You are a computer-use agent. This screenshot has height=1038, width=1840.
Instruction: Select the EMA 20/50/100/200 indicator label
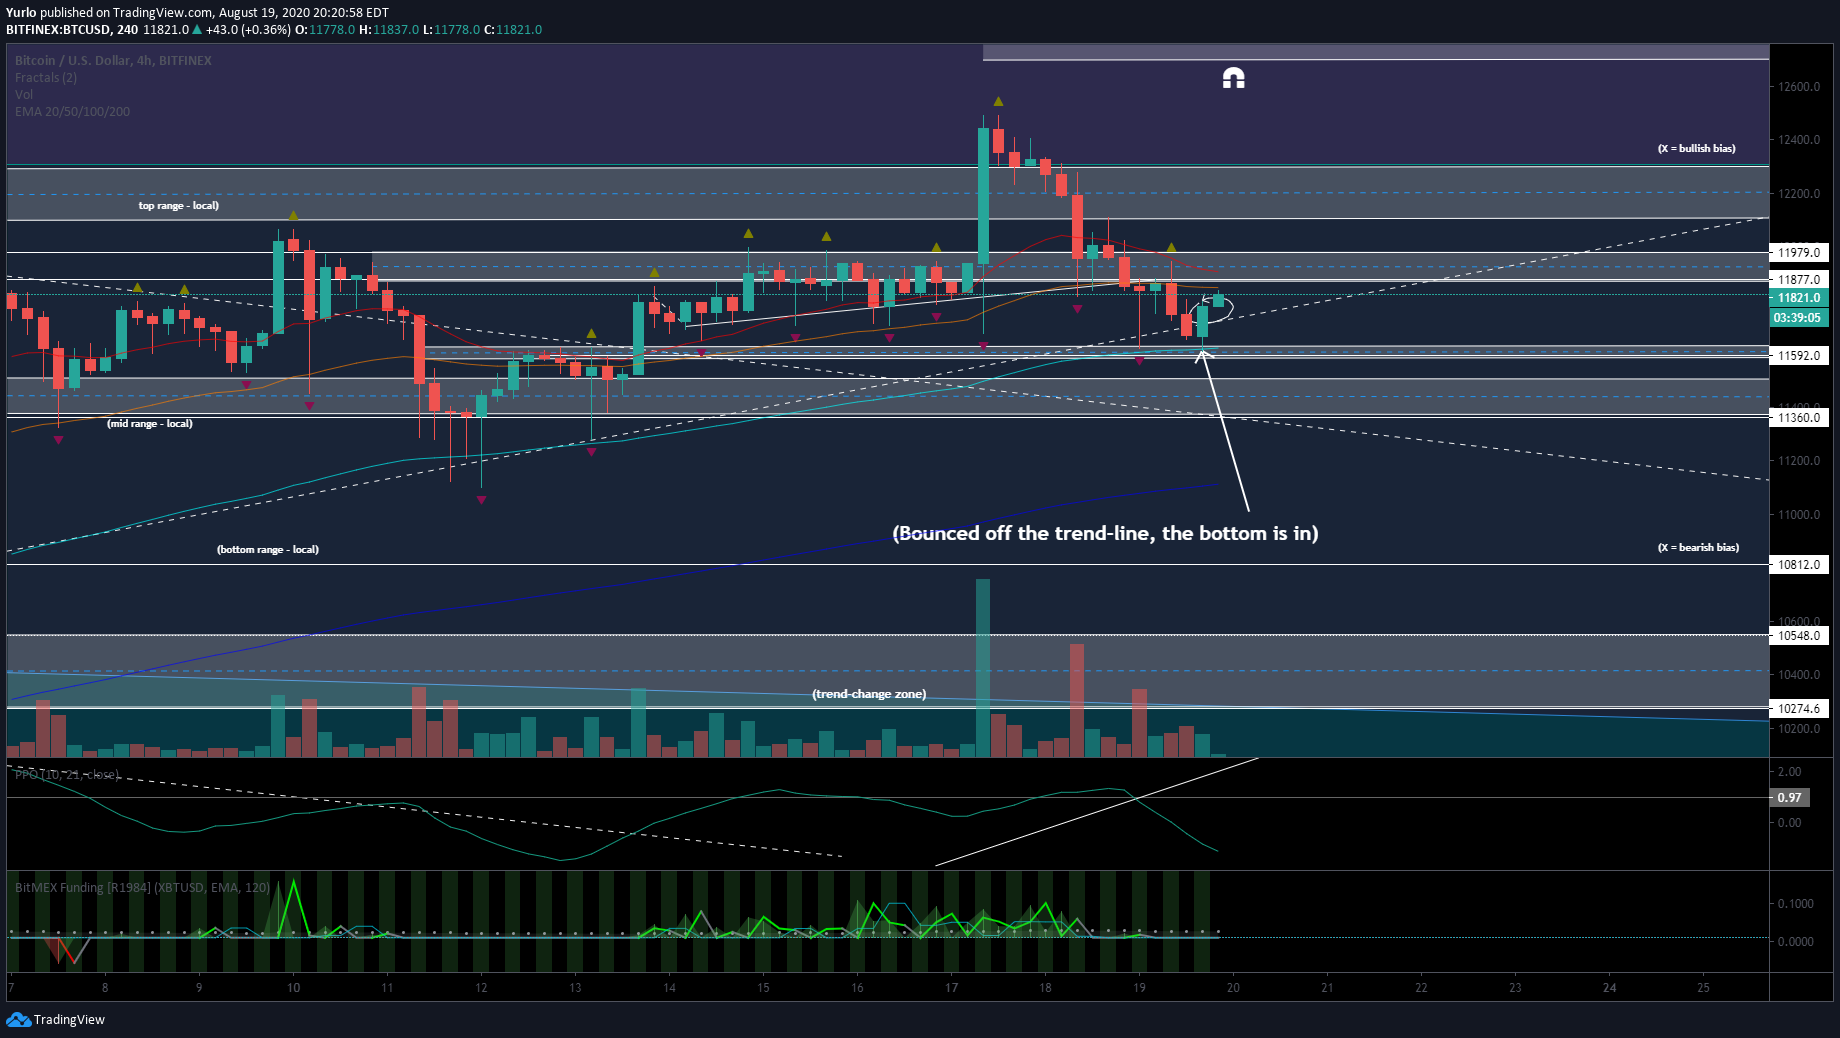coord(72,111)
